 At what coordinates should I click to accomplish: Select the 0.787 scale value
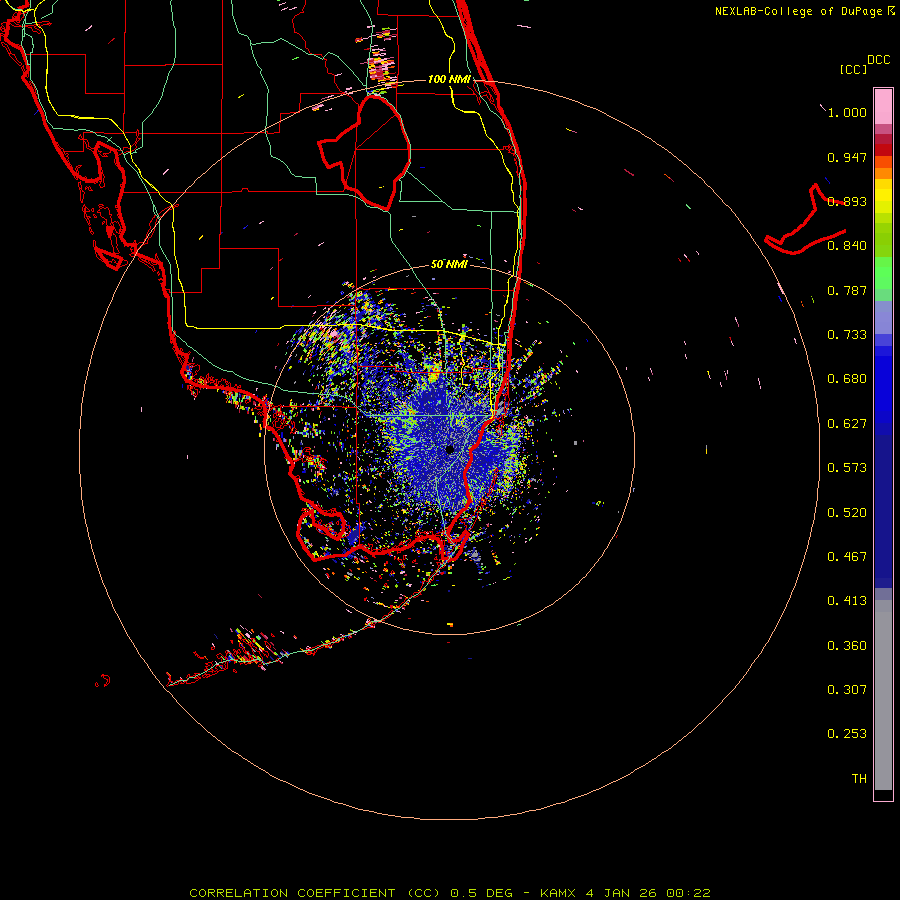click(x=847, y=290)
